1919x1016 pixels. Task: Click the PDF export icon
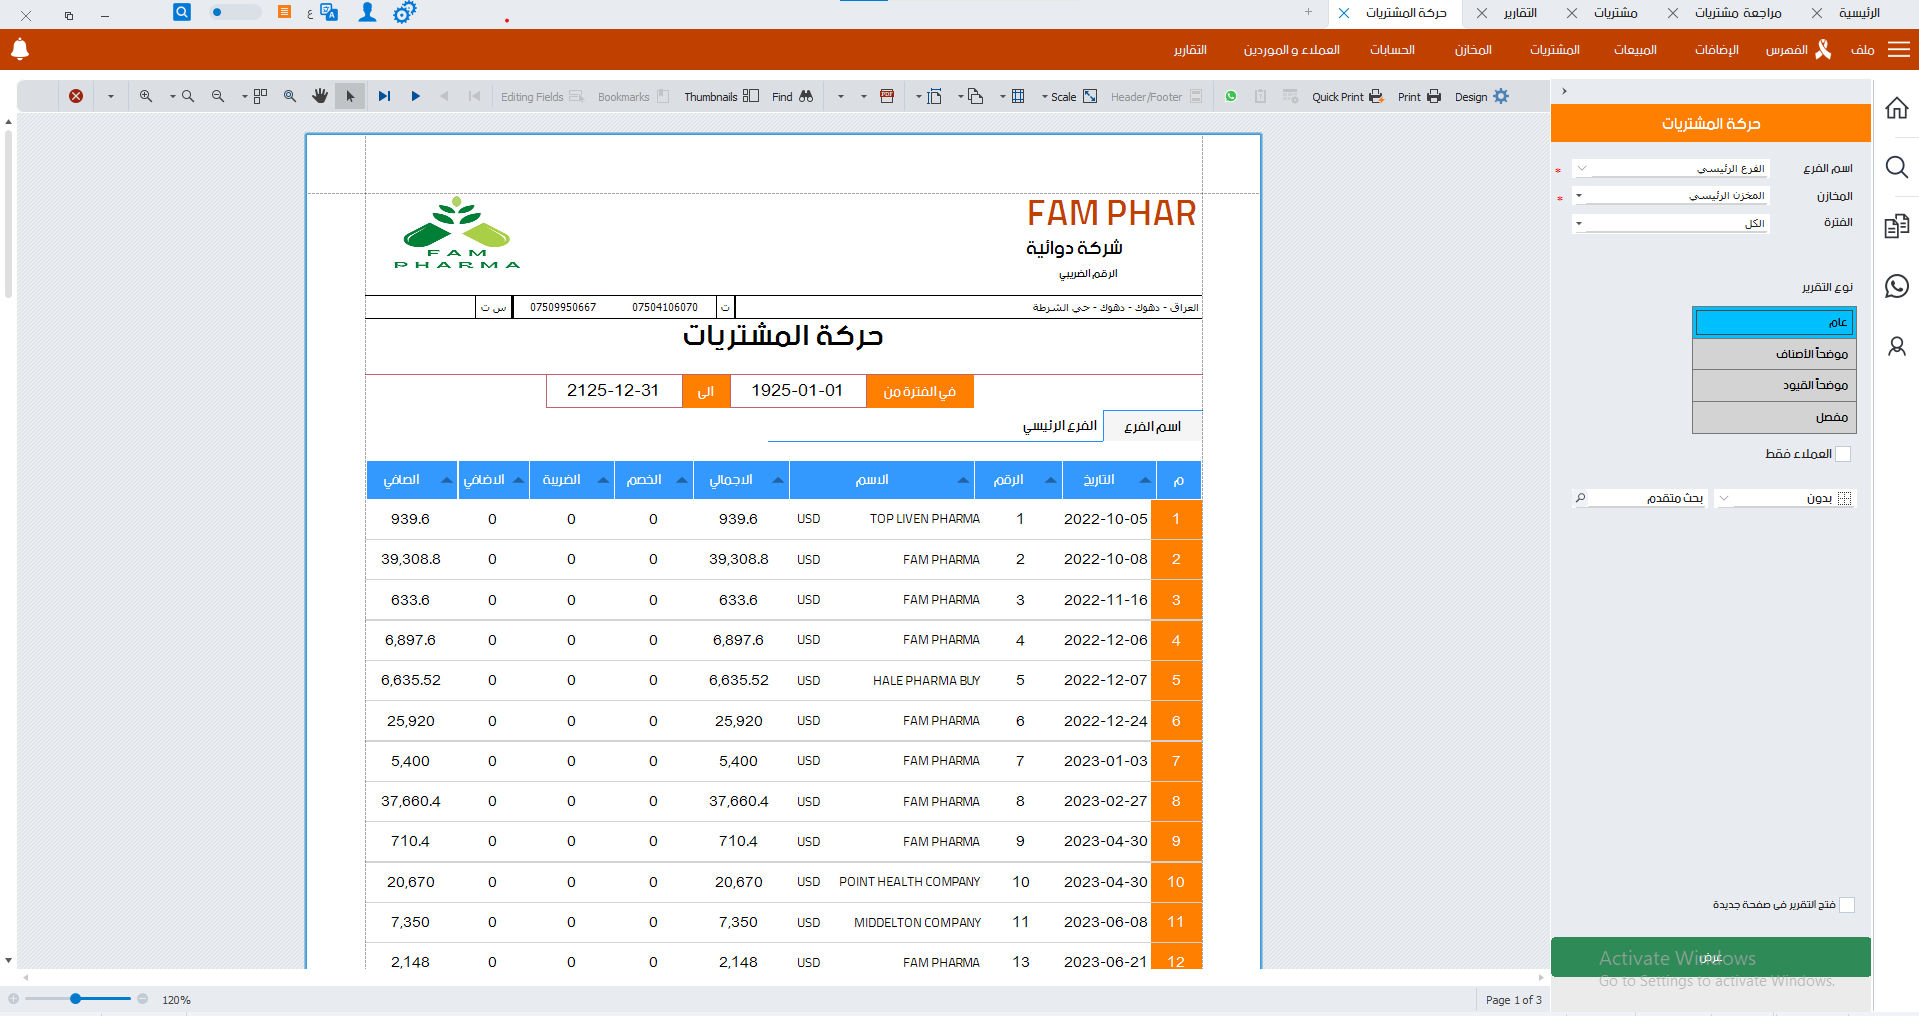point(886,96)
